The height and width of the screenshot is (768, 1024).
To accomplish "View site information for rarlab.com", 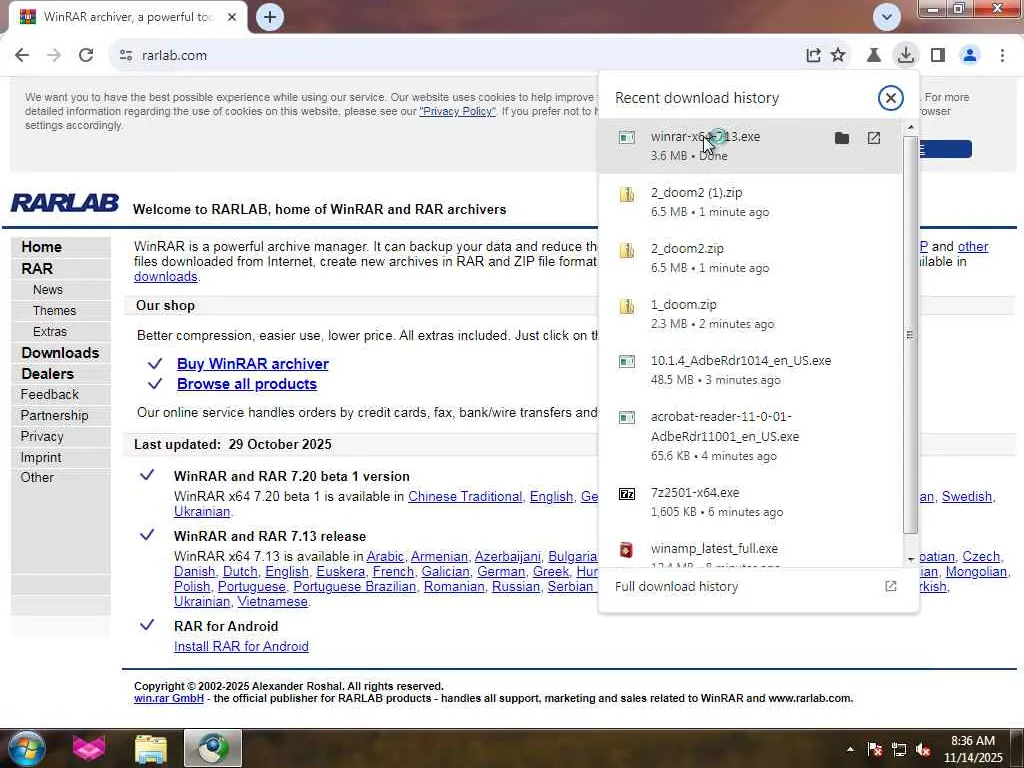I will point(126,56).
